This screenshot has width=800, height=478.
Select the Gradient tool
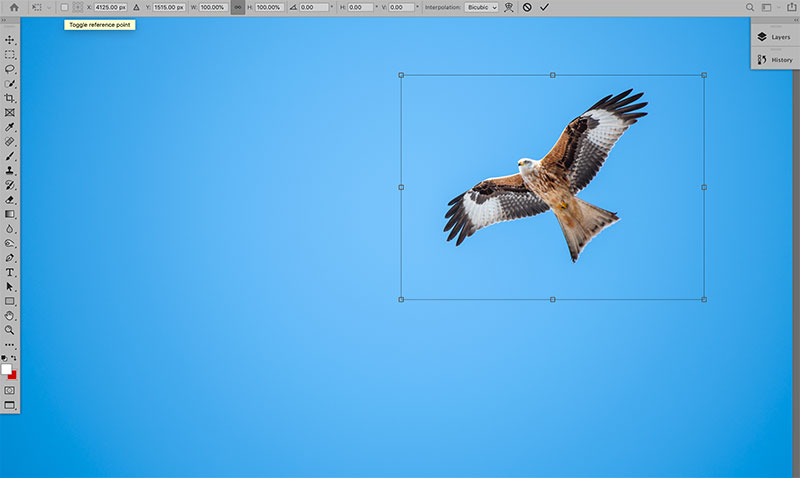tap(10, 214)
